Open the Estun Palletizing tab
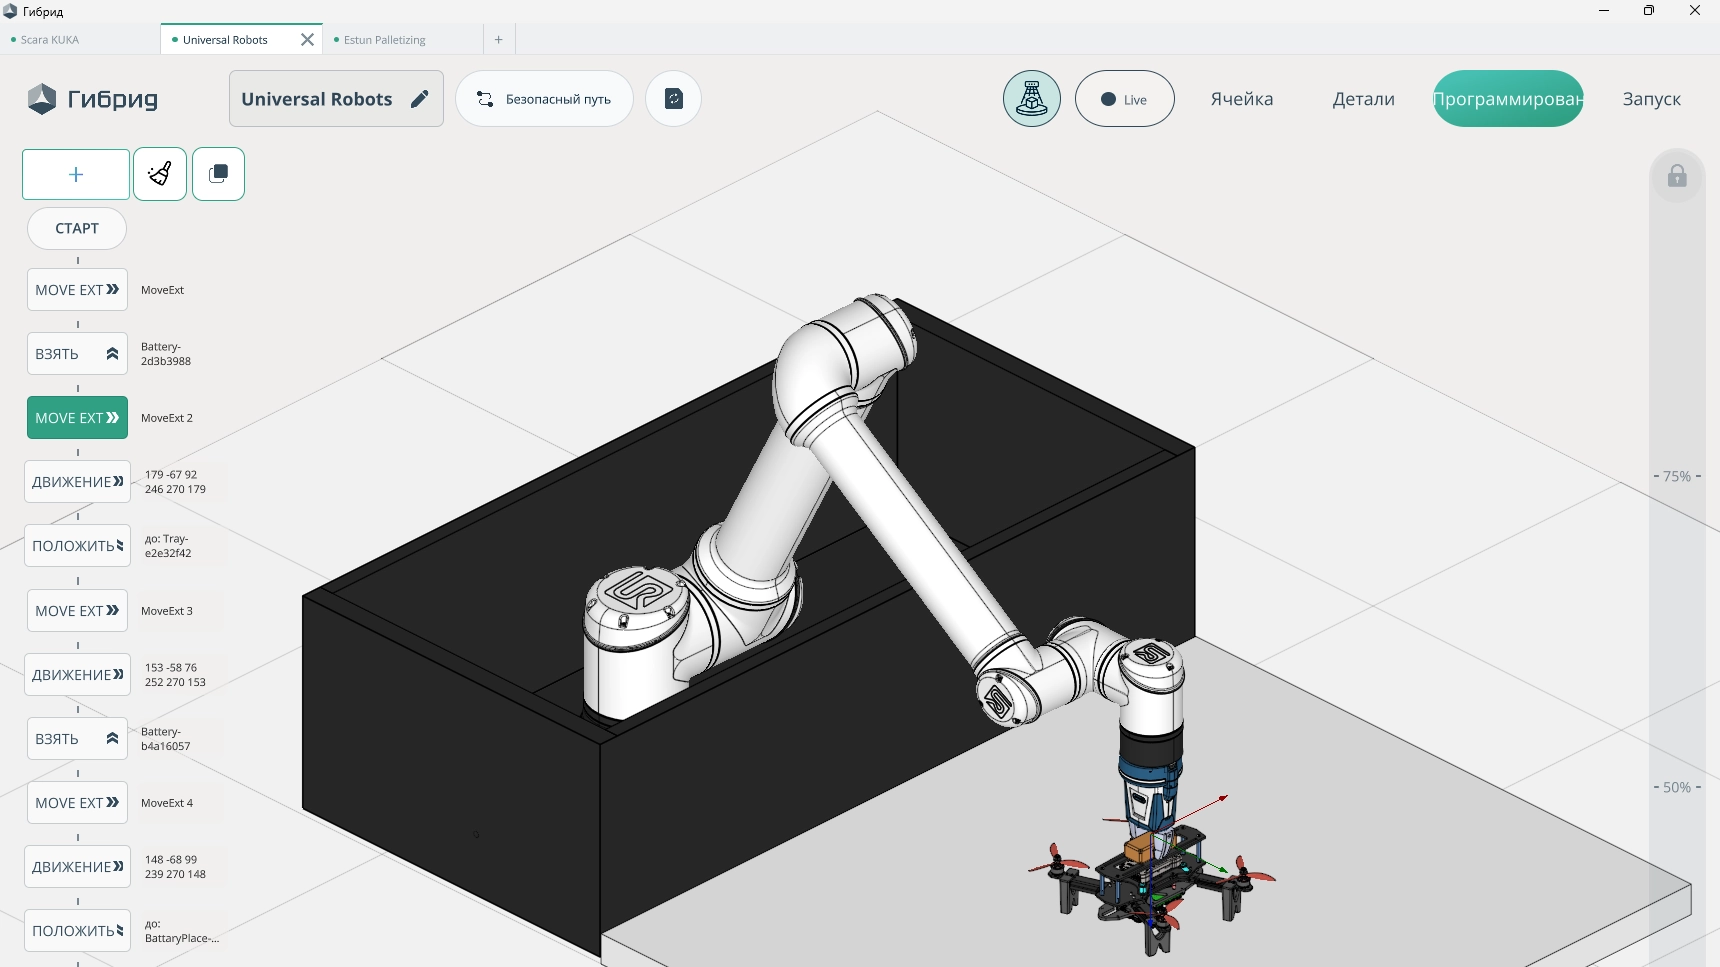1720x967 pixels. pyautogui.click(x=384, y=40)
